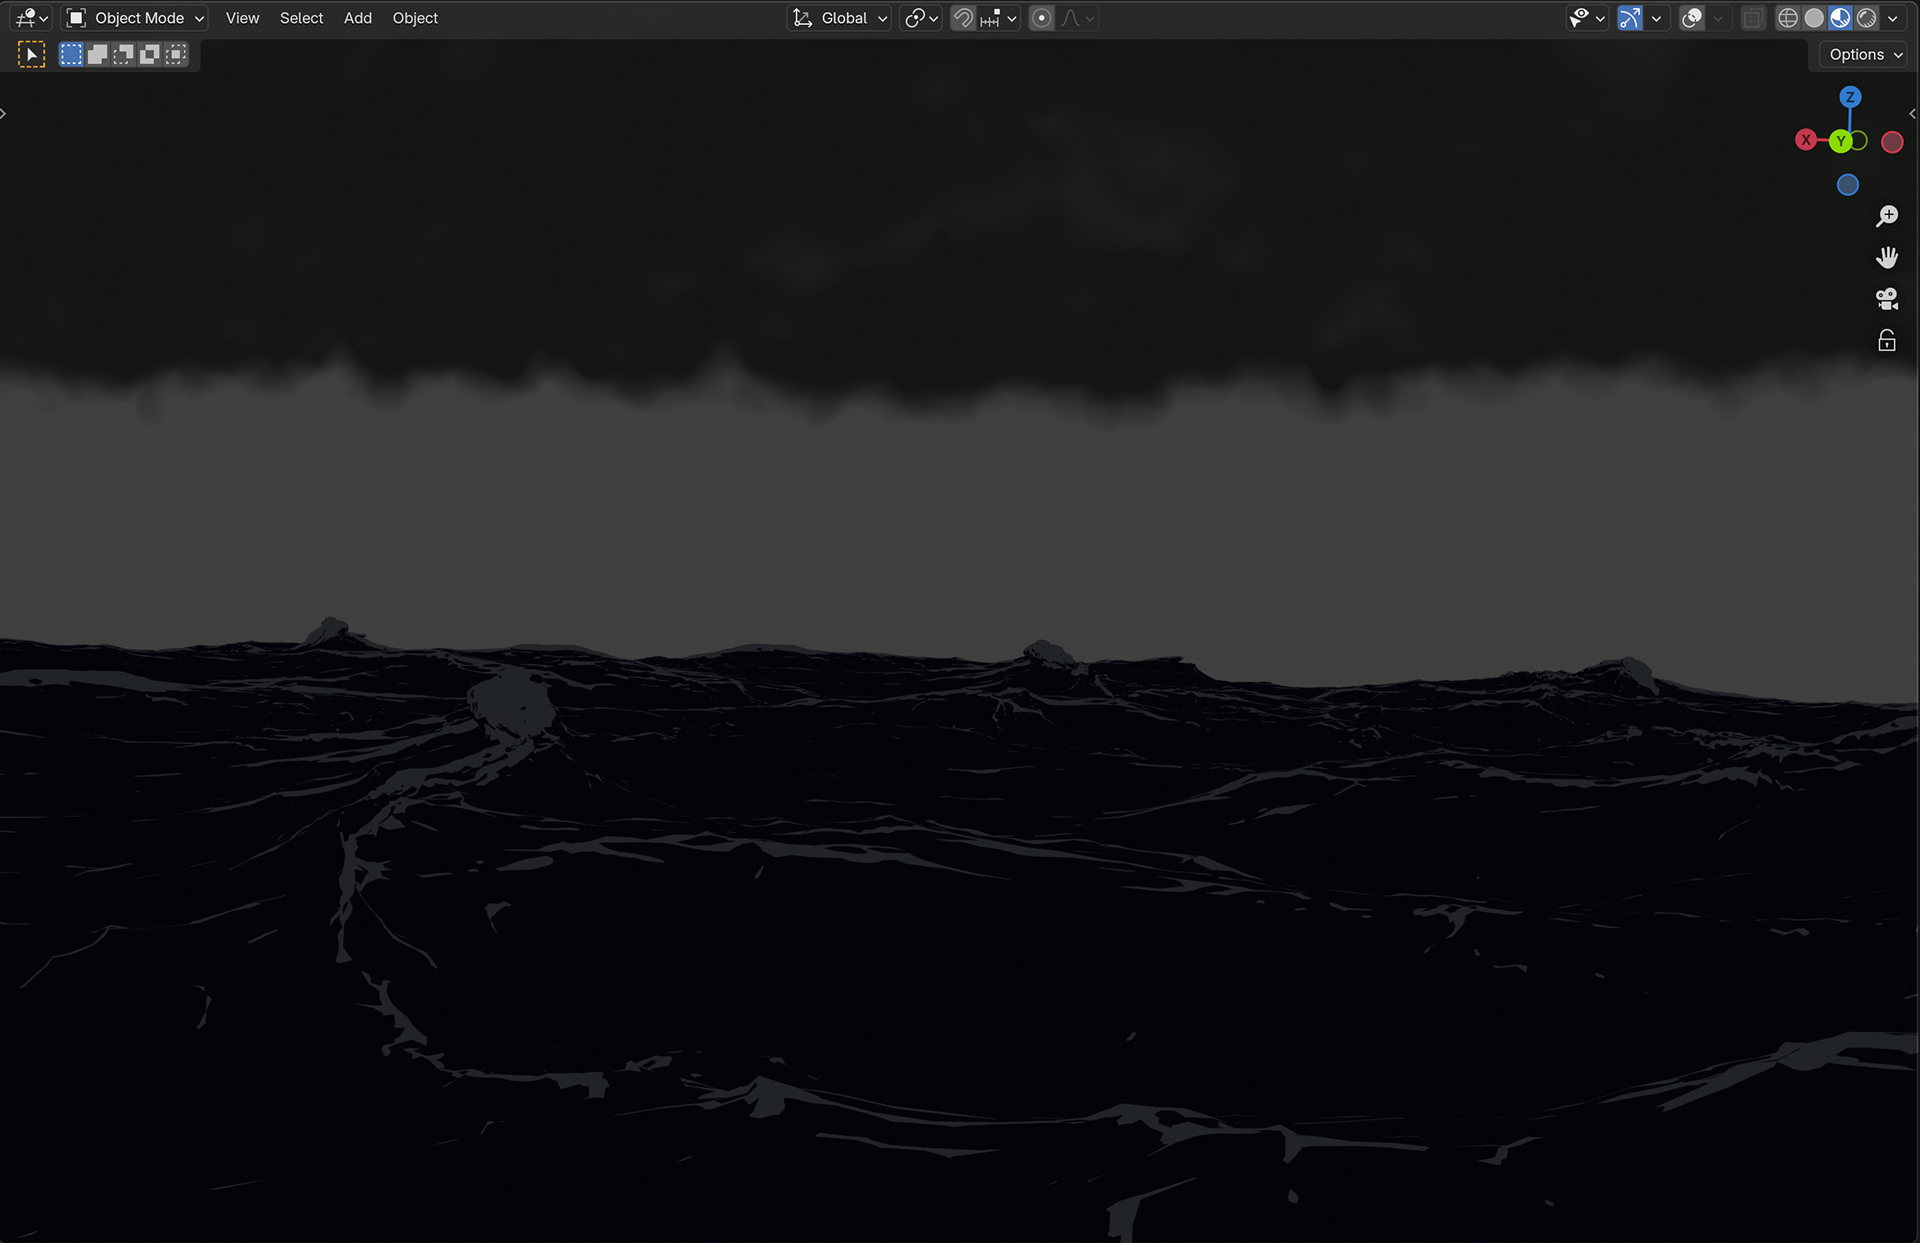Switch to rendered viewport shading

click(1866, 18)
